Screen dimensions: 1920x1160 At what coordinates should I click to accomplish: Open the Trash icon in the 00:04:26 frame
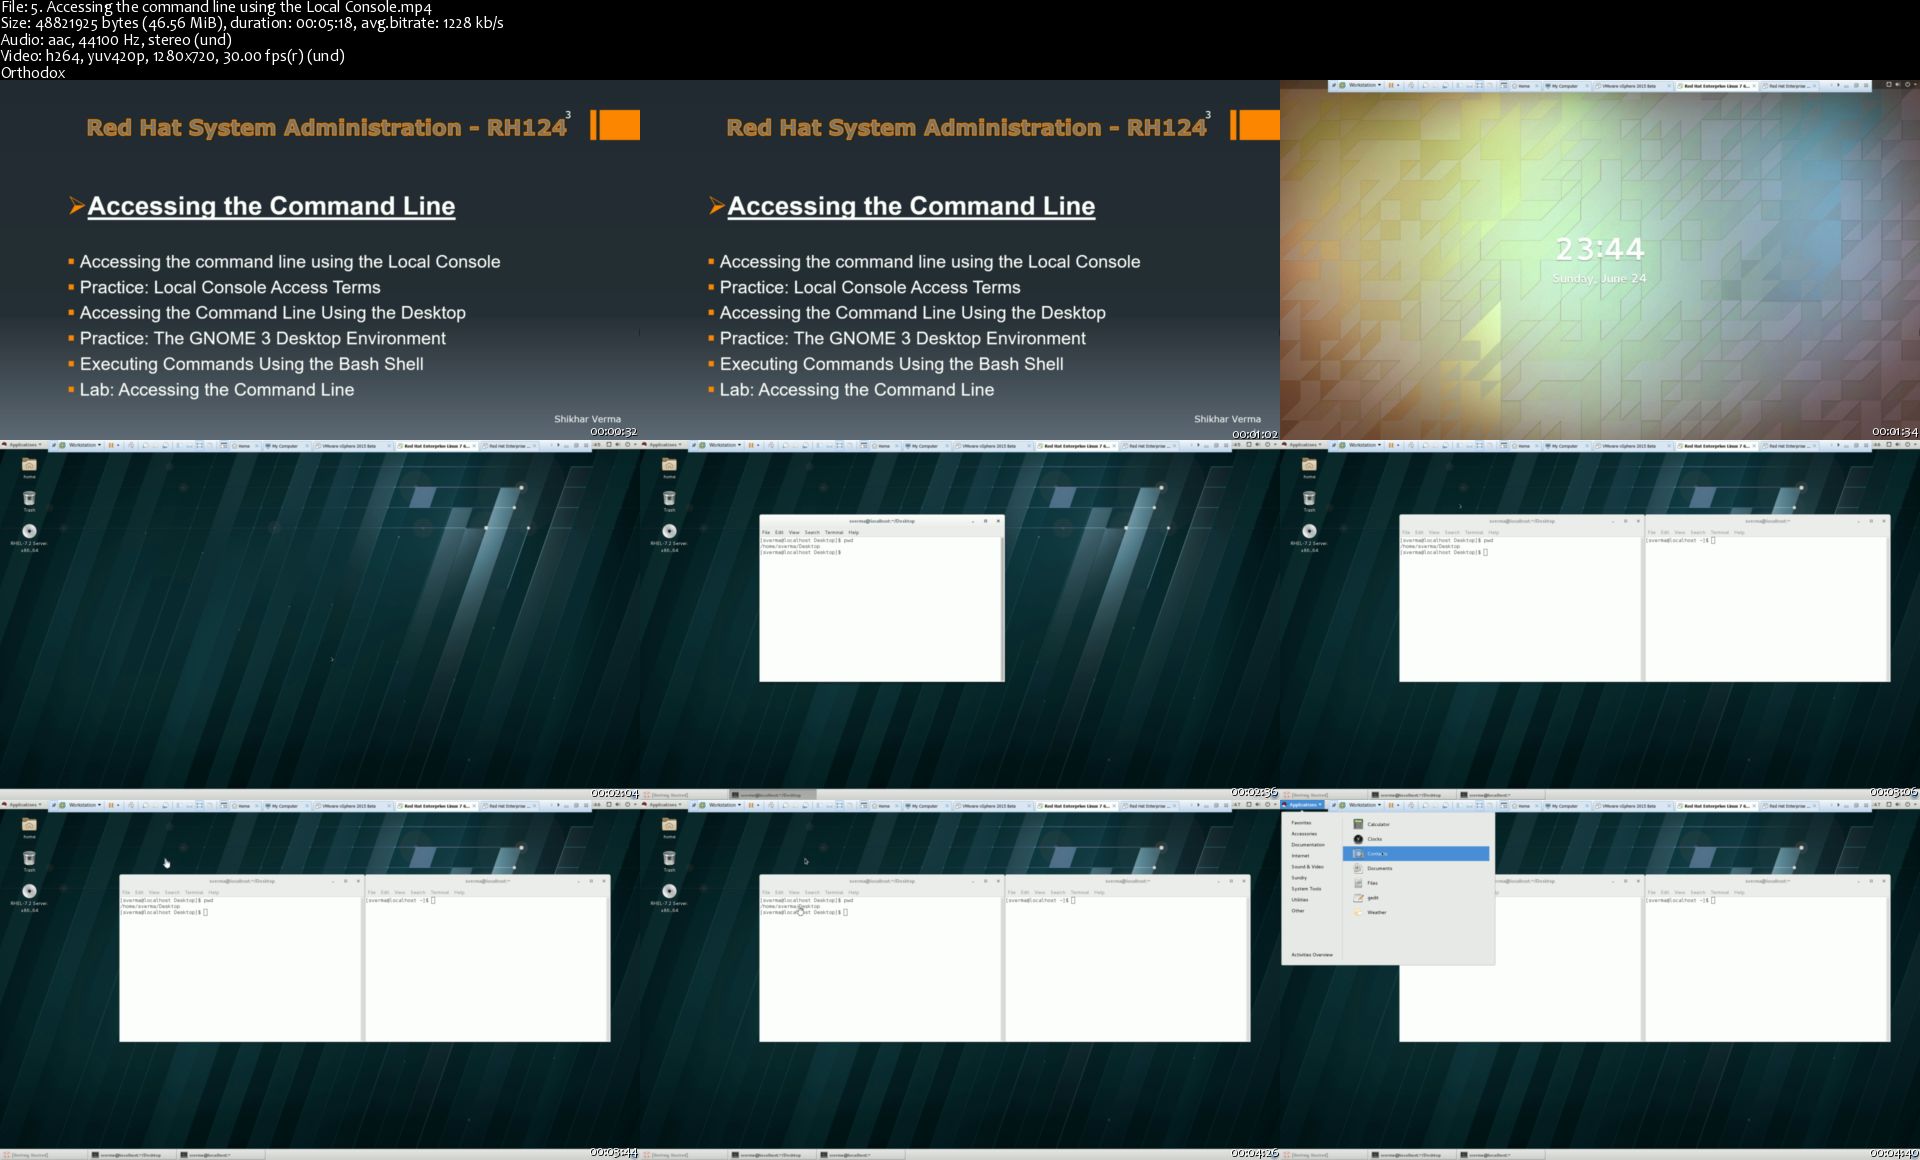tap(669, 860)
